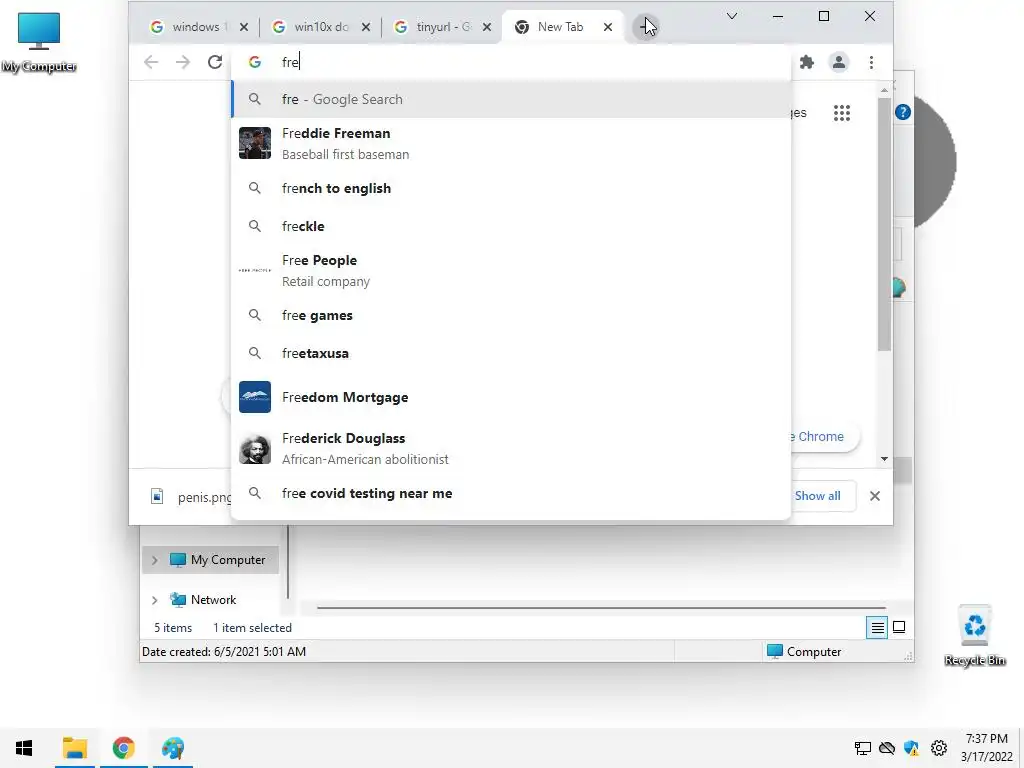The height and width of the screenshot is (768, 1024).
Task: Open settings gear in system tray
Action: tap(939, 748)
